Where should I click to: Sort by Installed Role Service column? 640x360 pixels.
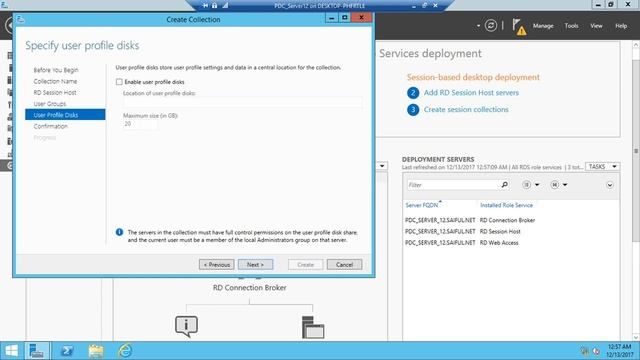(506, 205)
